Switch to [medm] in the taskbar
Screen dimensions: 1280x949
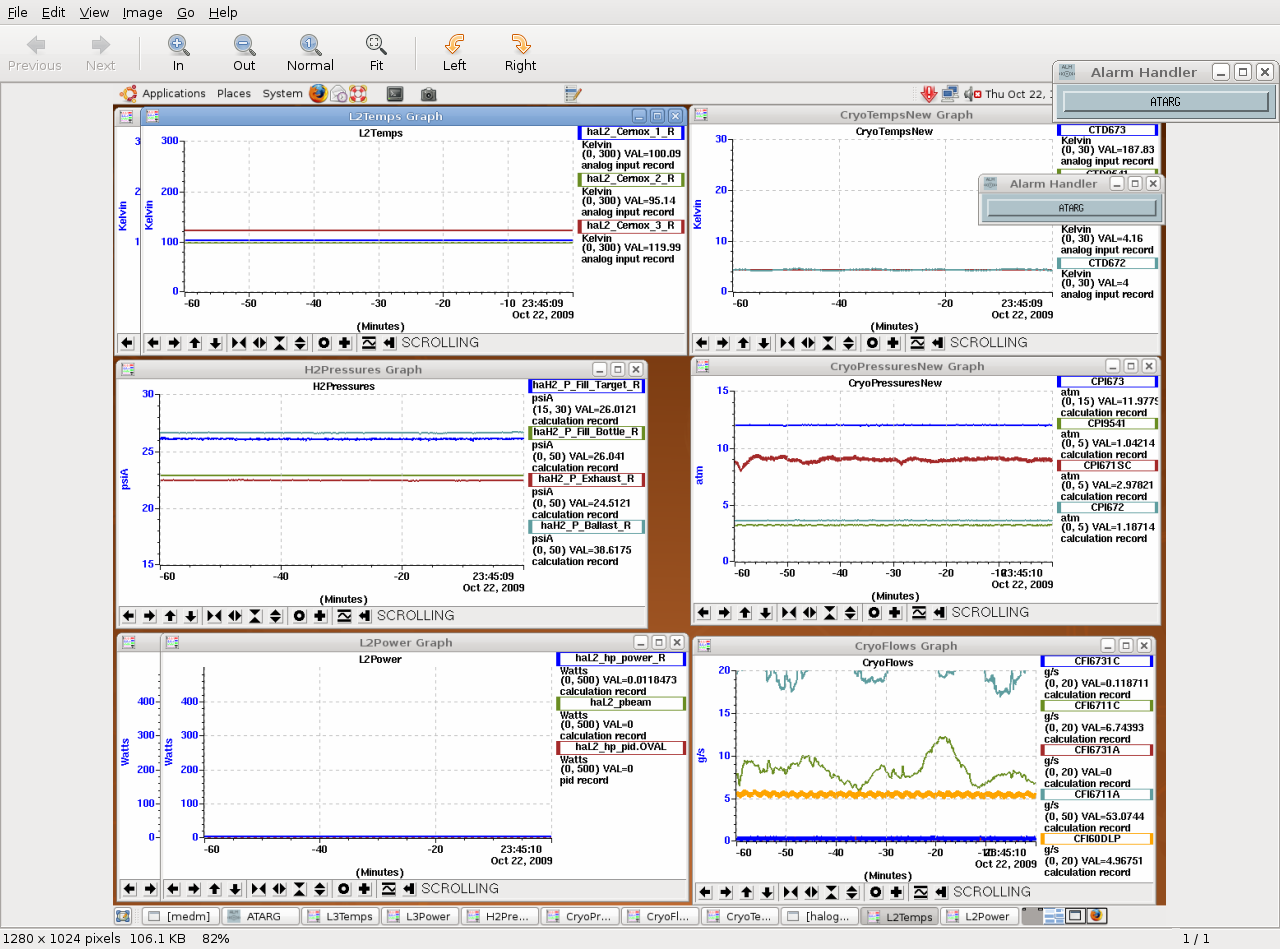pyautogui.click(x=179, y=916)
